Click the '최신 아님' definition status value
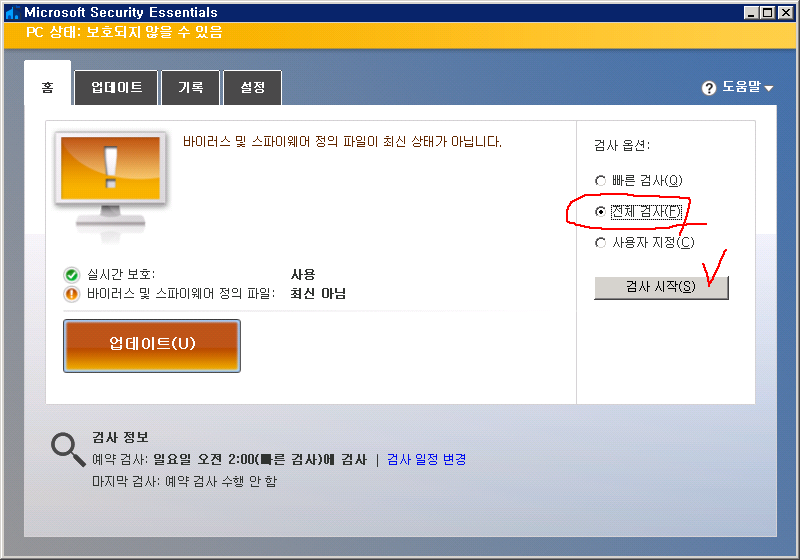 coord(318,294)
